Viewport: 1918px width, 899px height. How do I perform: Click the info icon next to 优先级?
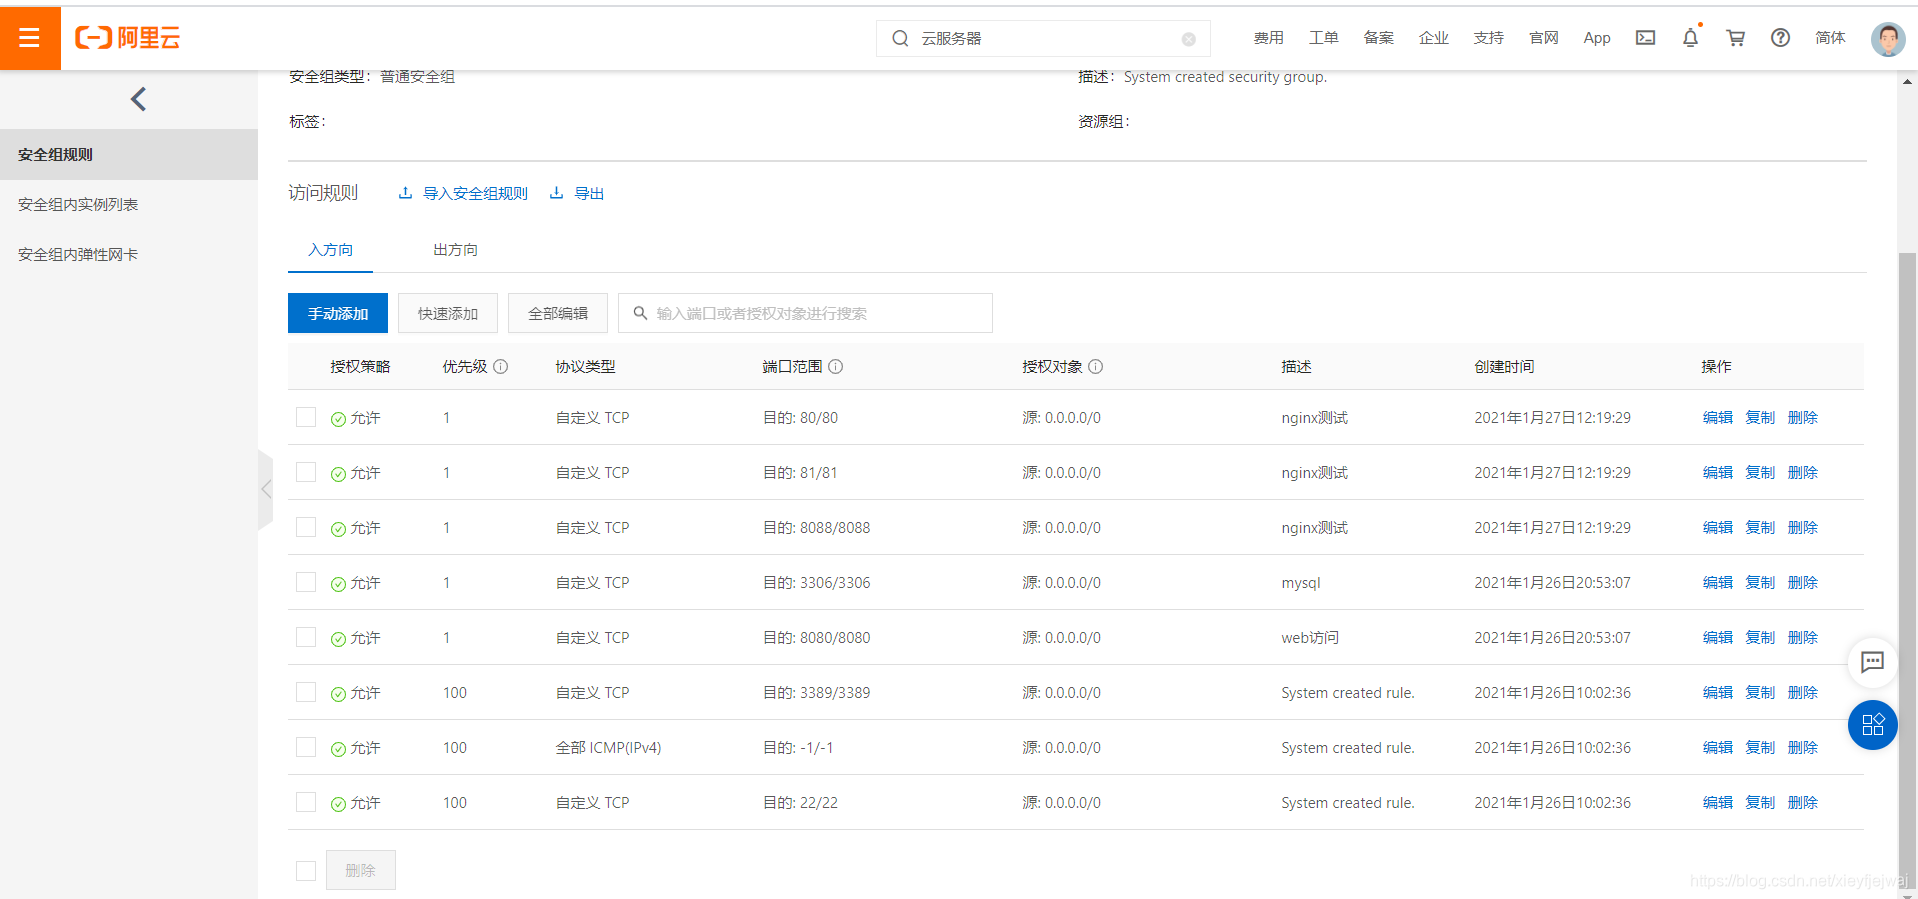501,367
